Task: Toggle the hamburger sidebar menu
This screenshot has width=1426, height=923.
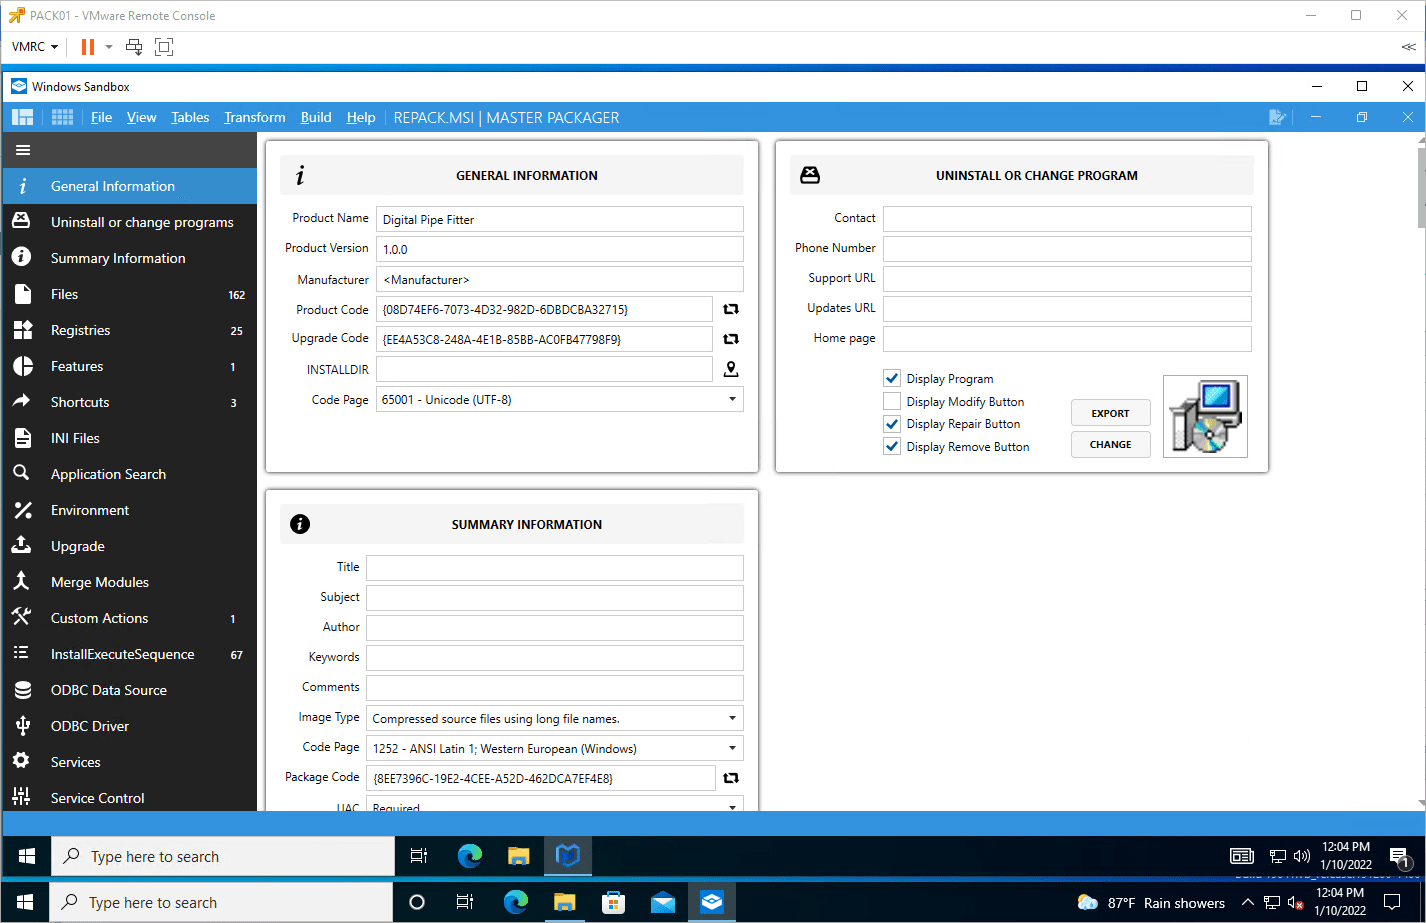Action: [23, 150]
